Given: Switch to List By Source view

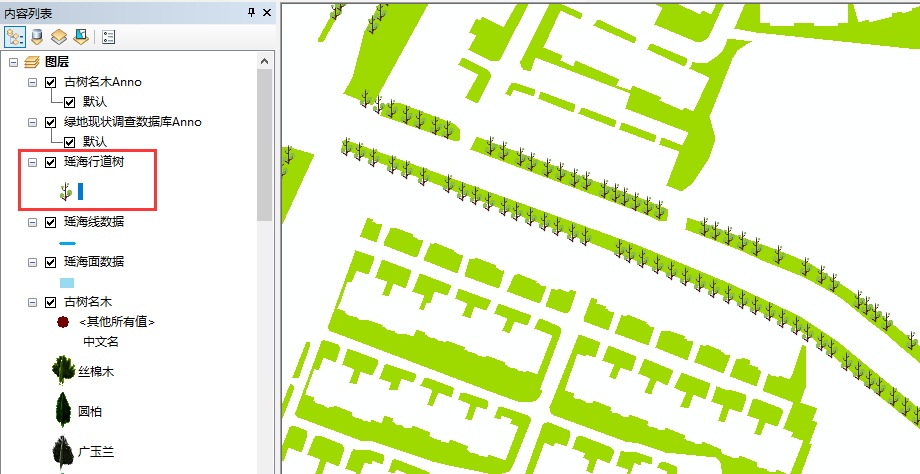Looking at the screenshot, I should (x=37, y=37).
